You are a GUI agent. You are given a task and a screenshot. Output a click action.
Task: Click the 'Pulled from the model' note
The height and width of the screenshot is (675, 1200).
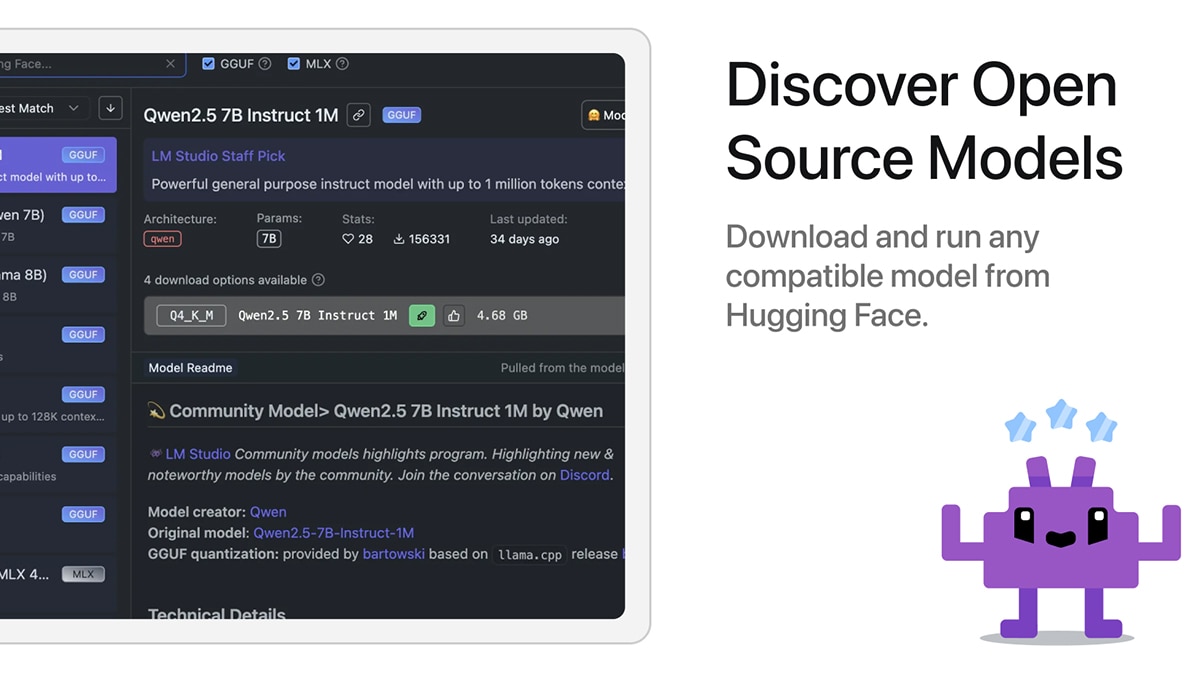[563, 368]
